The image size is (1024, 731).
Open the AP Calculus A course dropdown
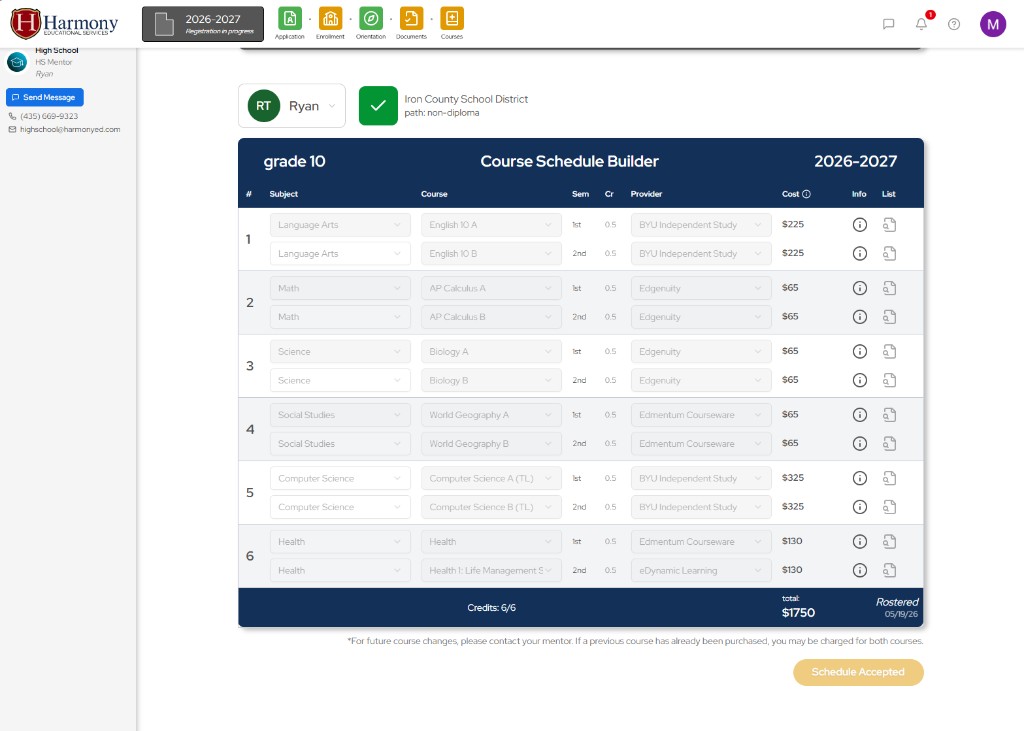point(491,288)
